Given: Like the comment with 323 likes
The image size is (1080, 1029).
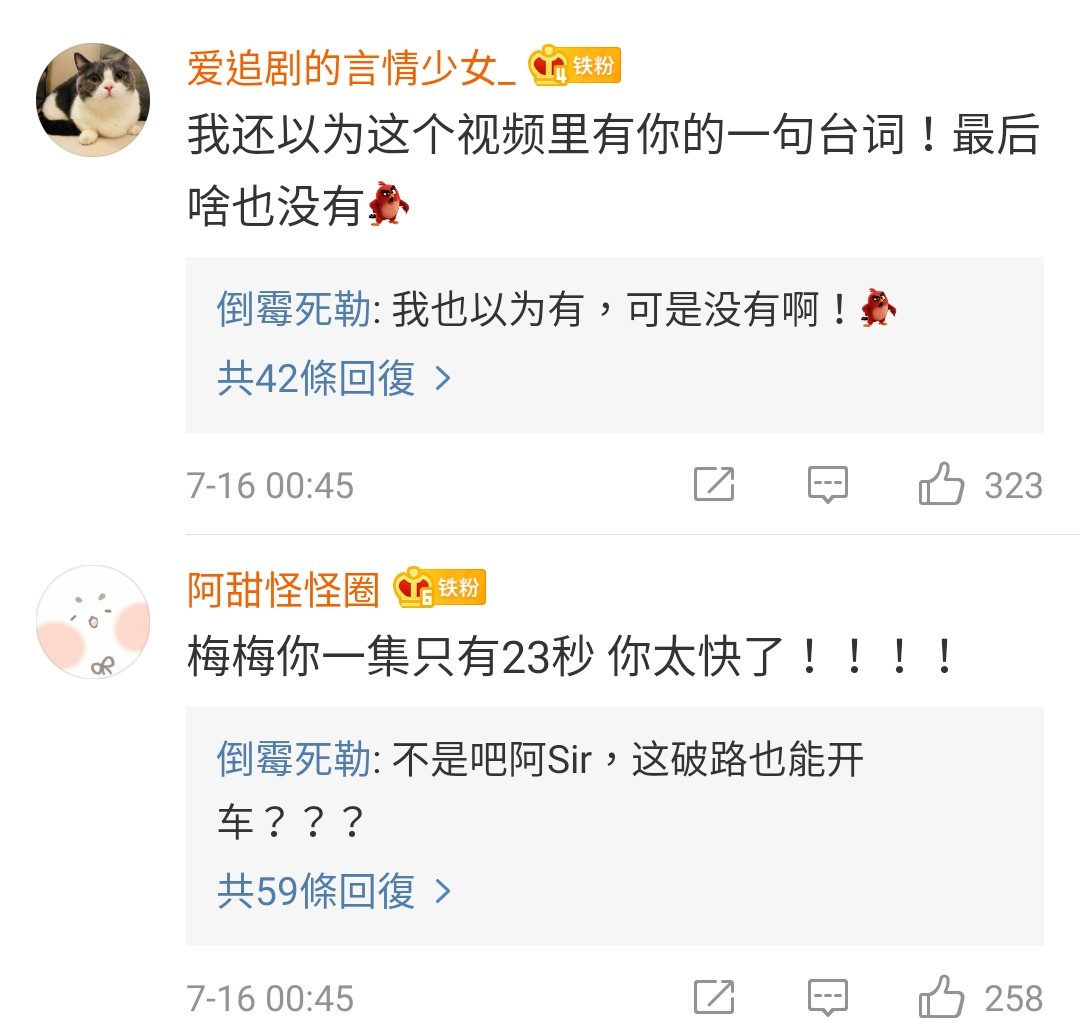Looking at the screenshot, I should (x=941, y=484).
